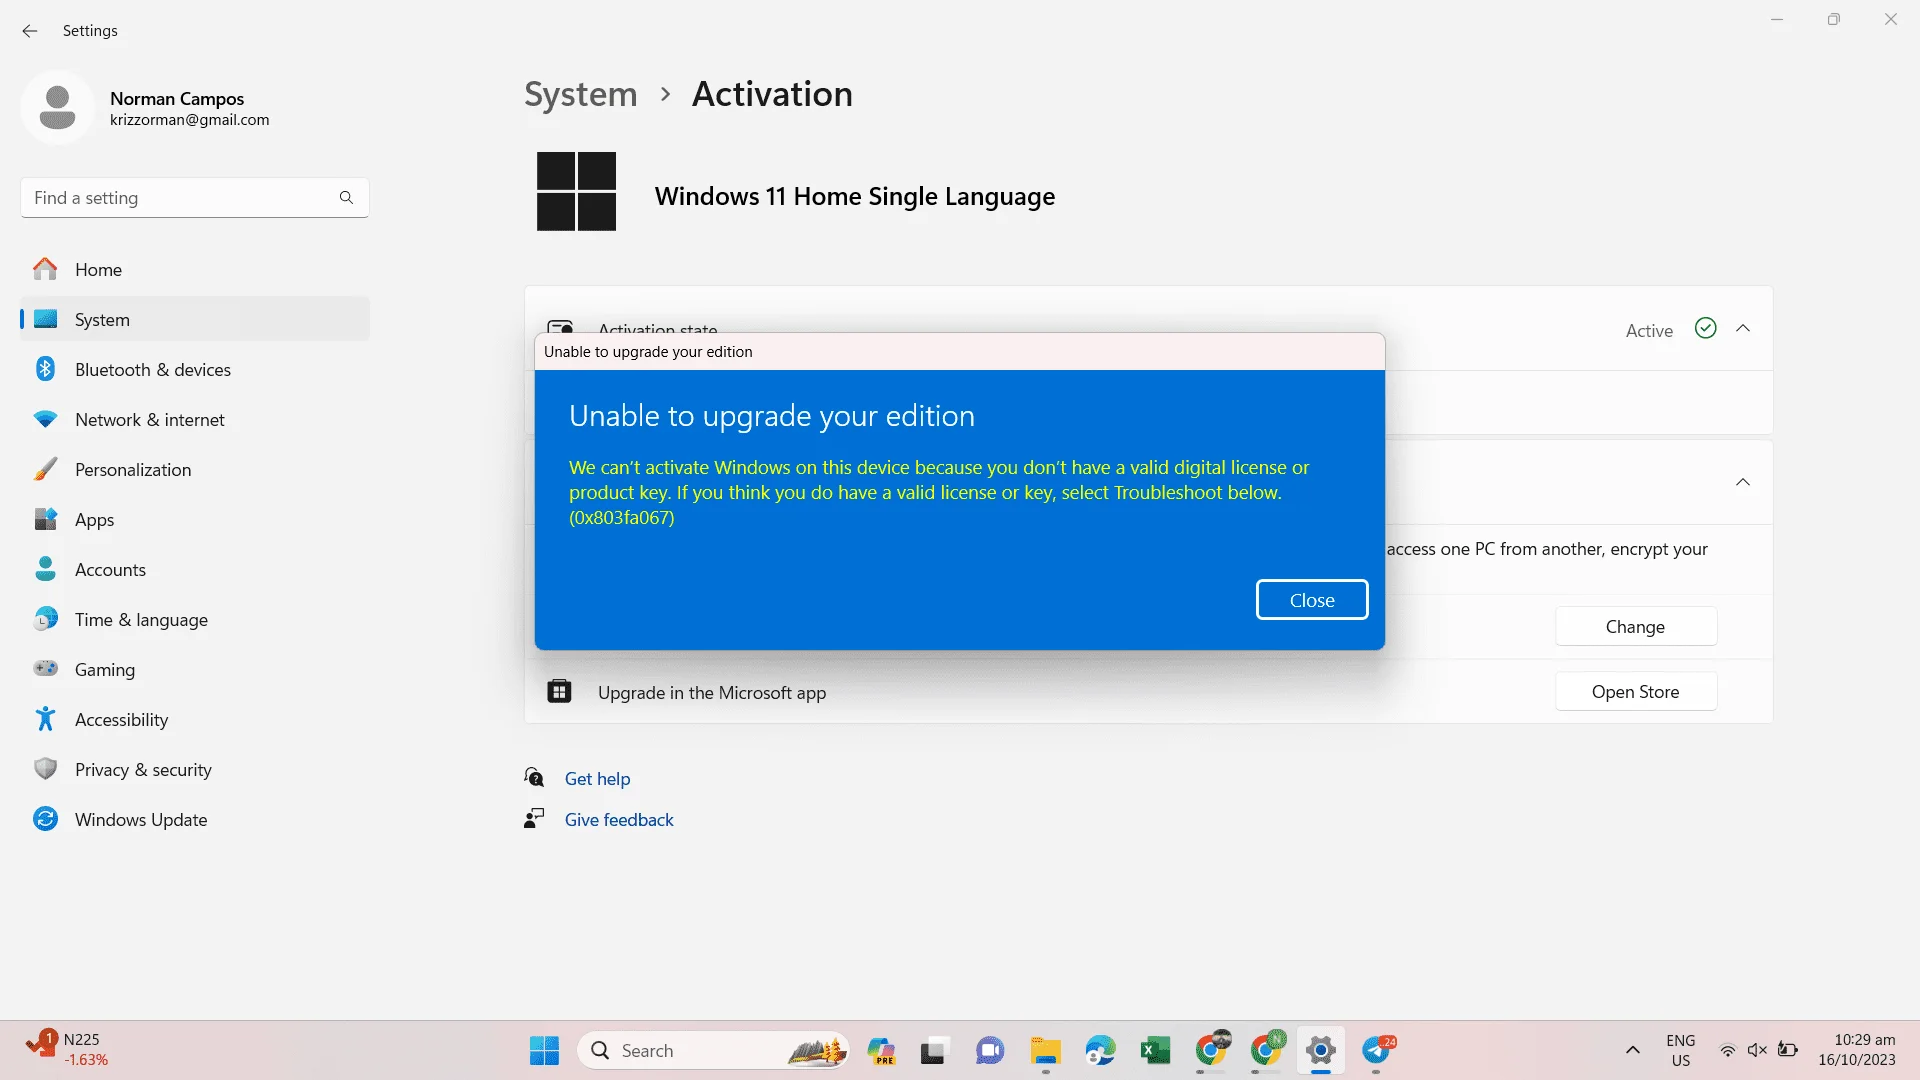Click the Change product key button
Image resolution: width=1920 pixels, height=1080 pixels.
pos(1636,626)
